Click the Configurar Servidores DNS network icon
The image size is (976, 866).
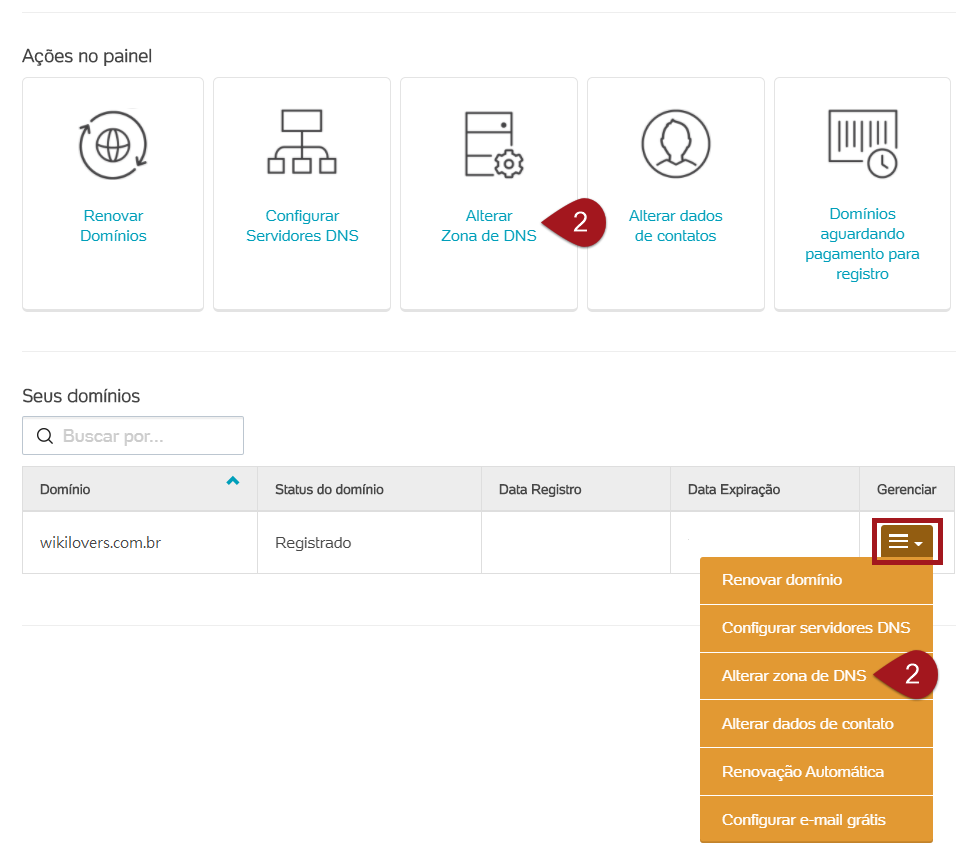[x=302, y=141]
